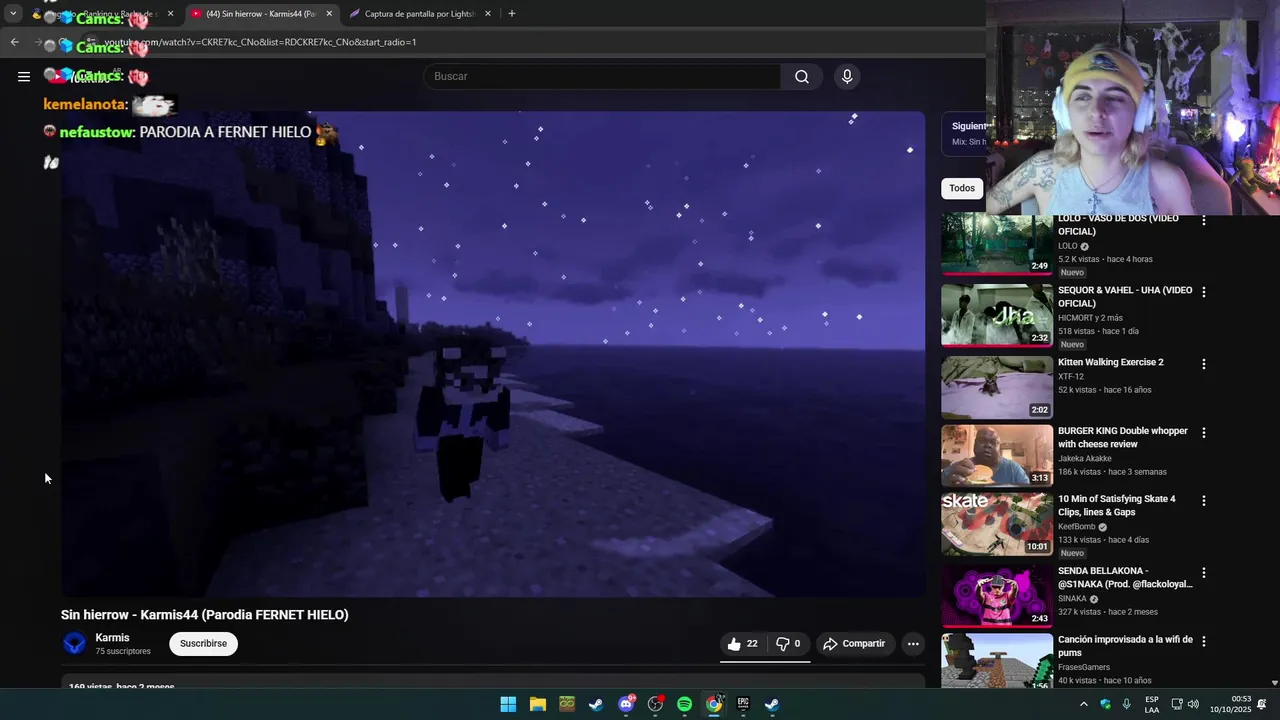Image resolution: width=1280 pixels, height=720 pixels.
Task: Open the volume speaker tray icon
Action: coord(1193,704)
